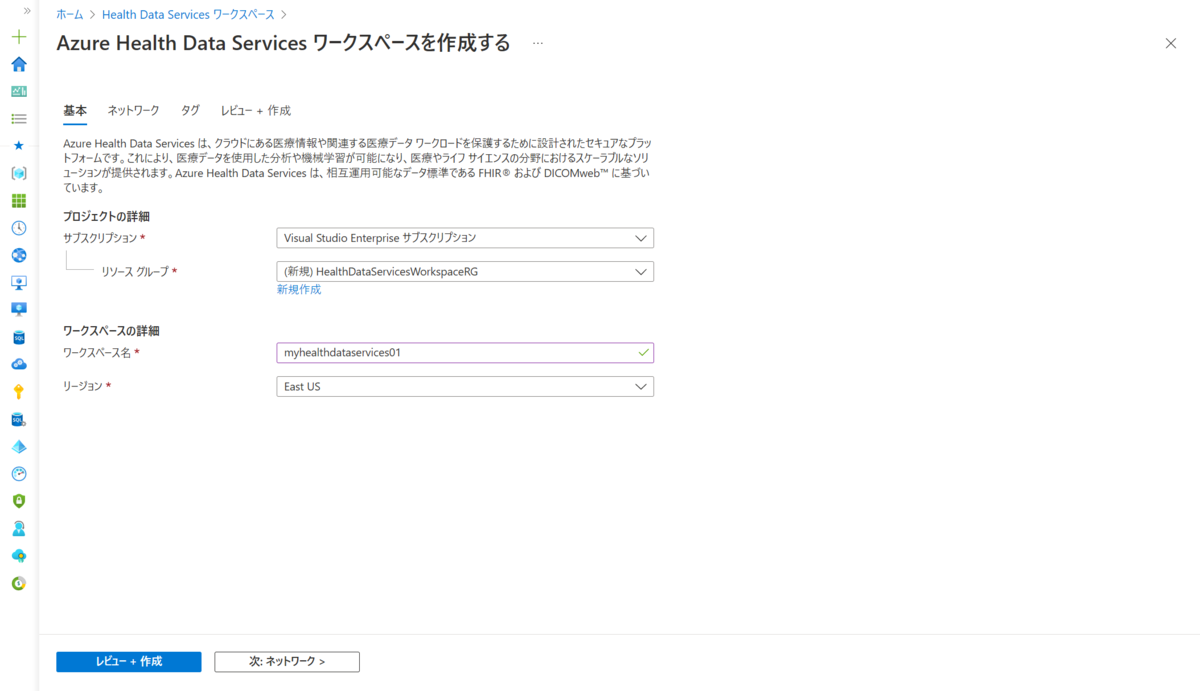Viewport: 1200px width, 691px height.
Task: Click the ワークスペースの詳細 heading
Action: pyautogui.click(x=111, y=331)
